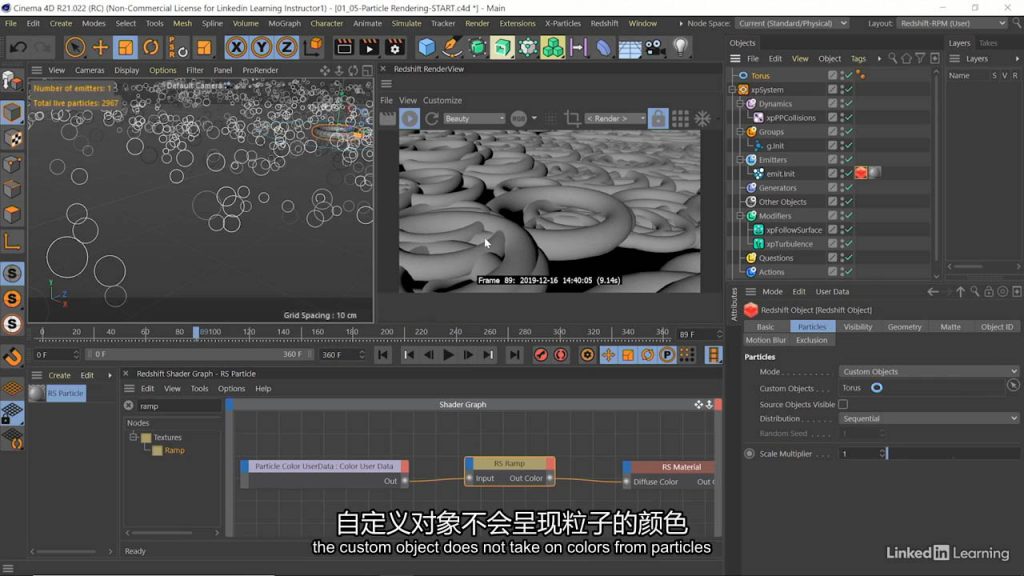Click the Redshift object tag on emit.Init
Image resolution: width=1024 pixels, height=576 pixels.
[x=861, y=173]
